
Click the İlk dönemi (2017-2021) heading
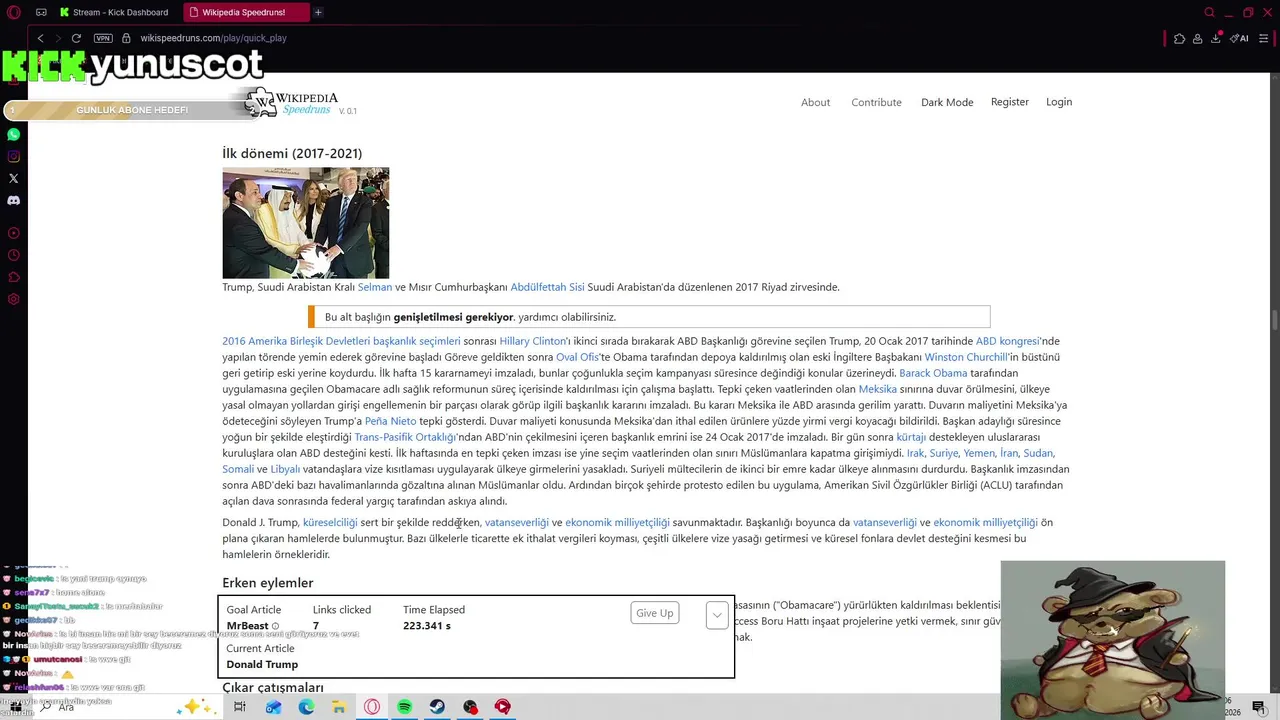click(292, 153)
